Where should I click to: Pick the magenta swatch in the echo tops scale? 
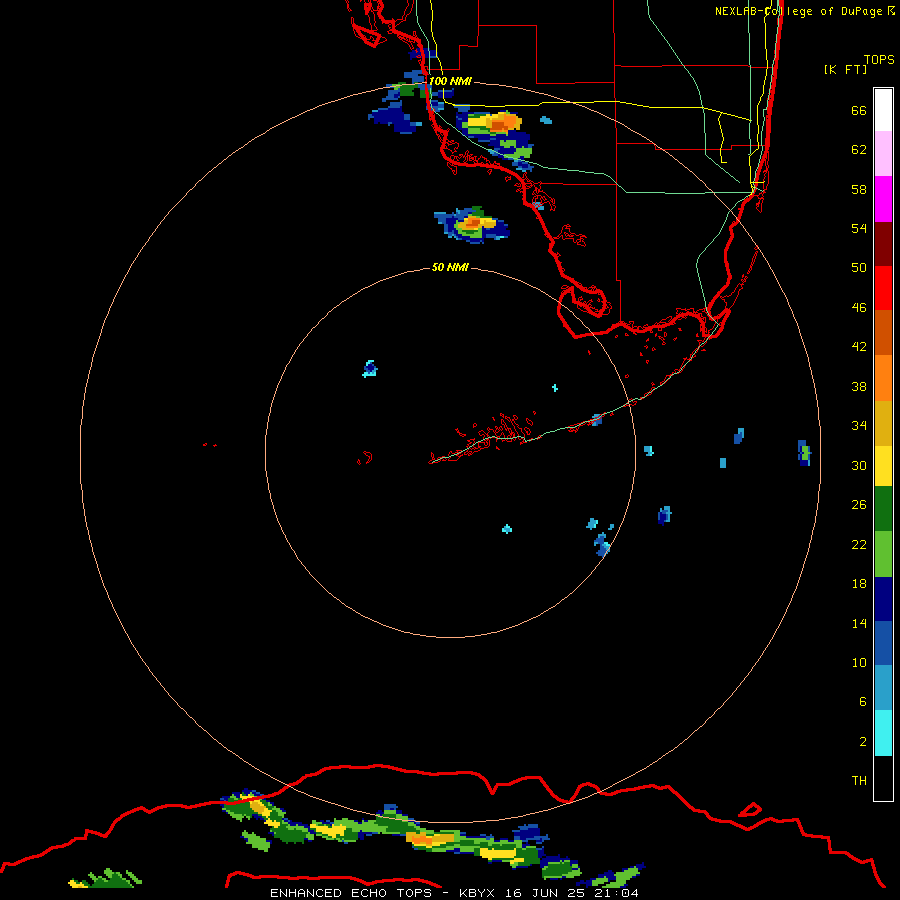[883, 199]
